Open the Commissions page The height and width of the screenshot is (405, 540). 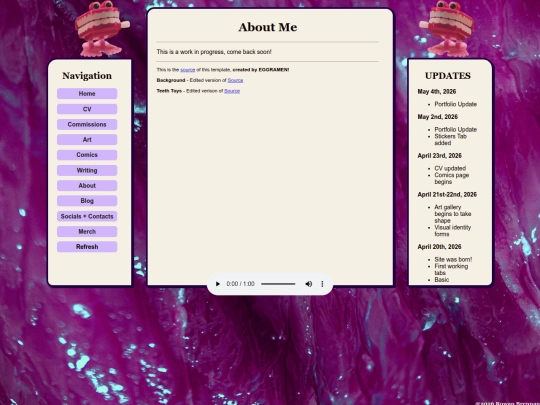87,124
